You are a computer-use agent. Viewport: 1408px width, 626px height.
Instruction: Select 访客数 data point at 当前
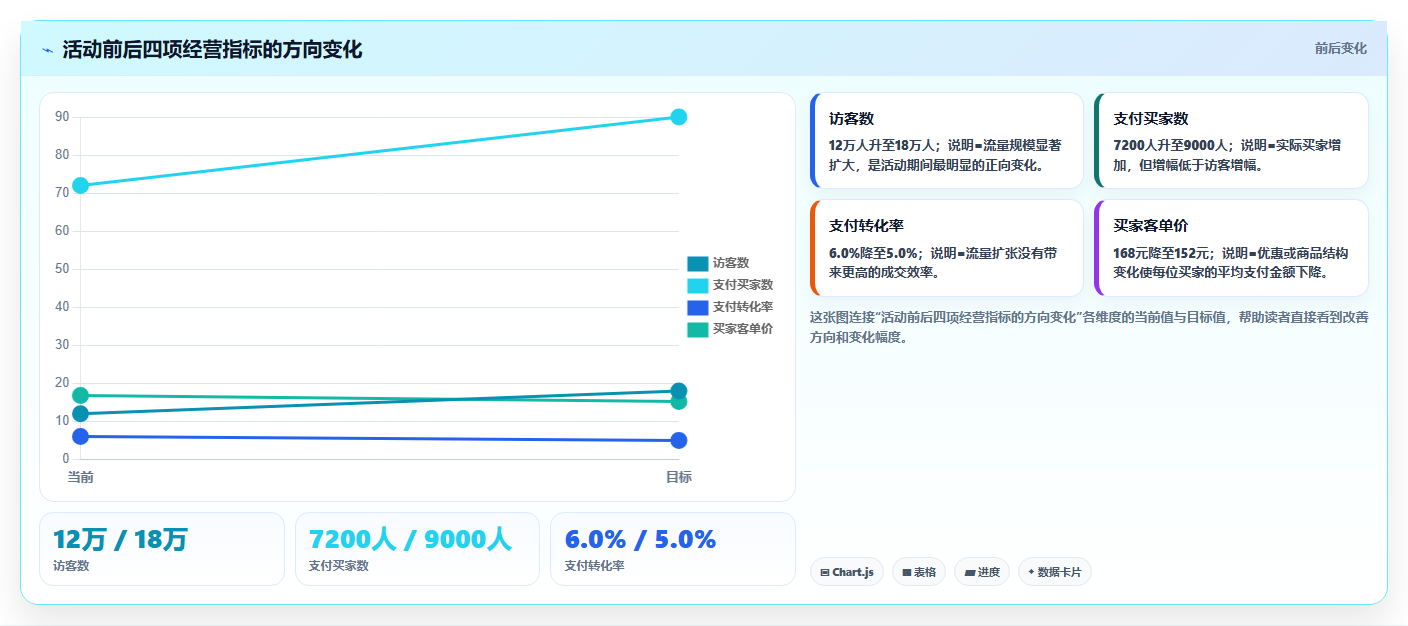(x=81, y=414)
